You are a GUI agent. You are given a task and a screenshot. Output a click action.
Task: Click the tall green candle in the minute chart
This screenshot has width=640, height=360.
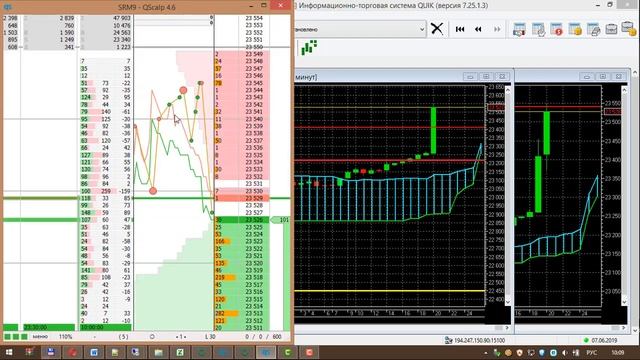click(433, 130)
